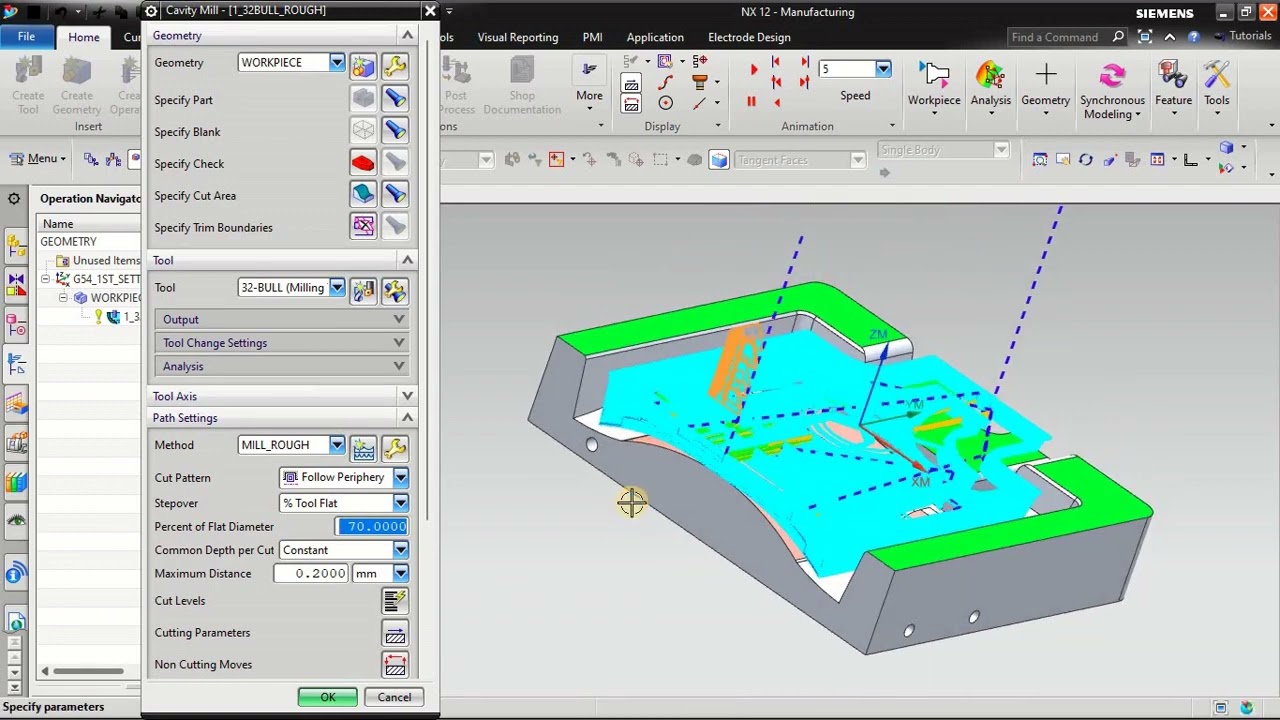Viewport: 1280px width, 720px height.
Task: Open Specify Cut Area selection icon
Action: 363,195
